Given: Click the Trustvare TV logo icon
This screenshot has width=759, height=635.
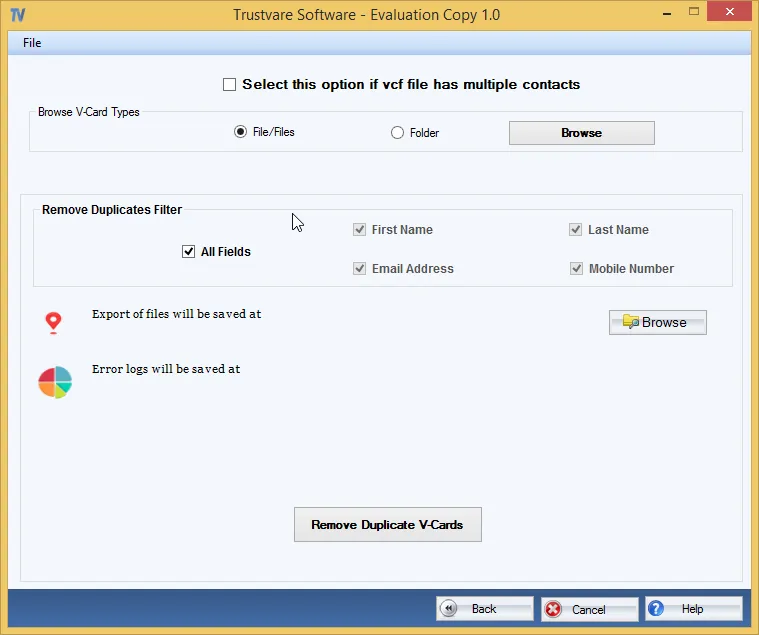Looking at the screenshot, I should (x=17, y=15).
